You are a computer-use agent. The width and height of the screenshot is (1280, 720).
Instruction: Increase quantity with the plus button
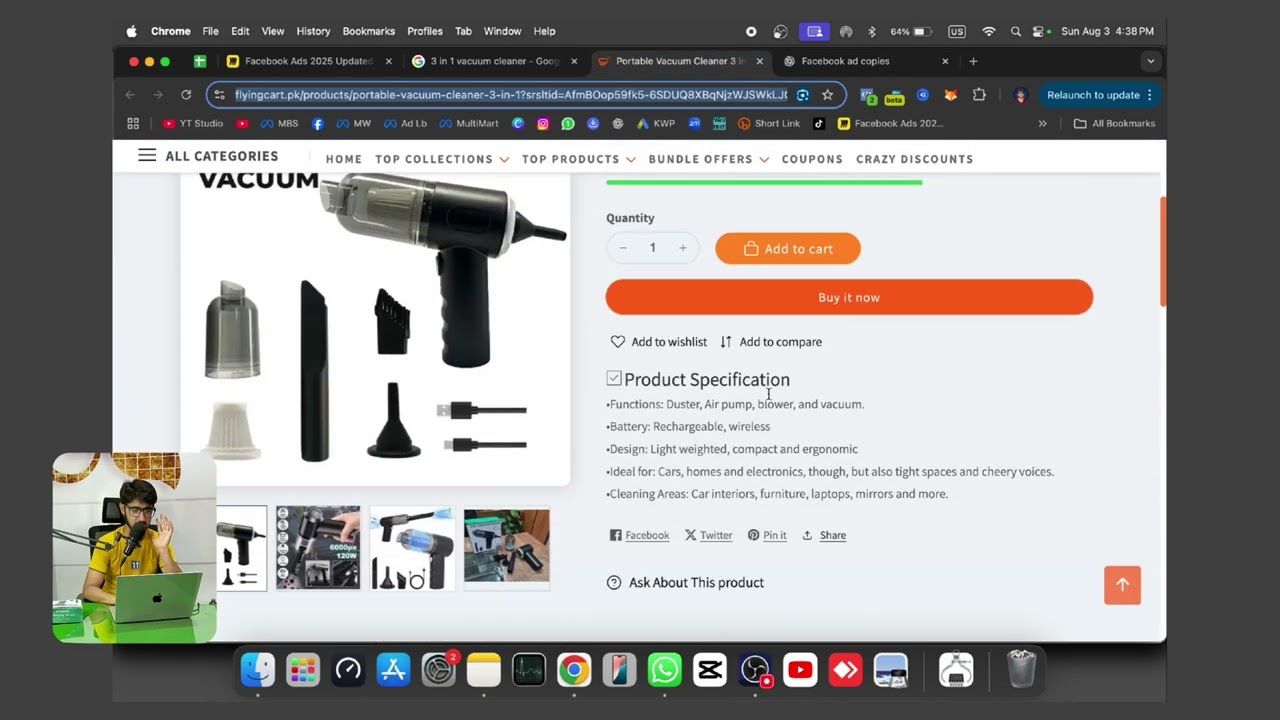(x=683, y=248)
